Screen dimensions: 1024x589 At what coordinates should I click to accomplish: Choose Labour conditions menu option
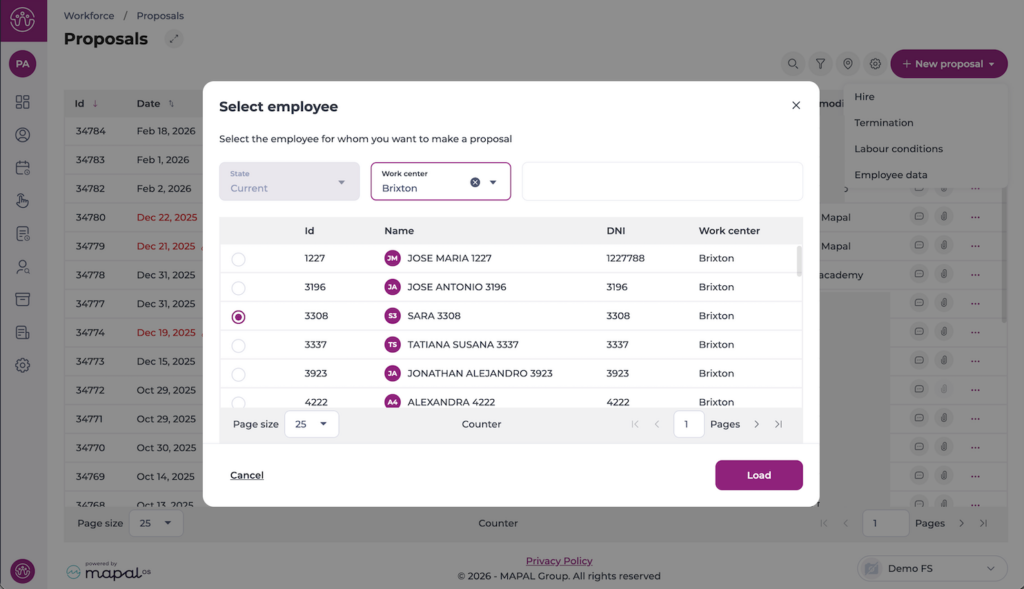click(898, 149)
